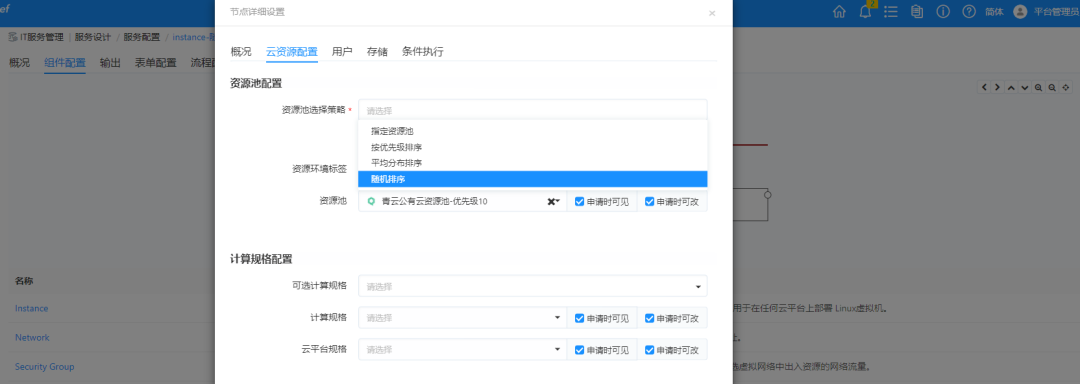Pan the canvas right with the arrow

tap(997, 87)
